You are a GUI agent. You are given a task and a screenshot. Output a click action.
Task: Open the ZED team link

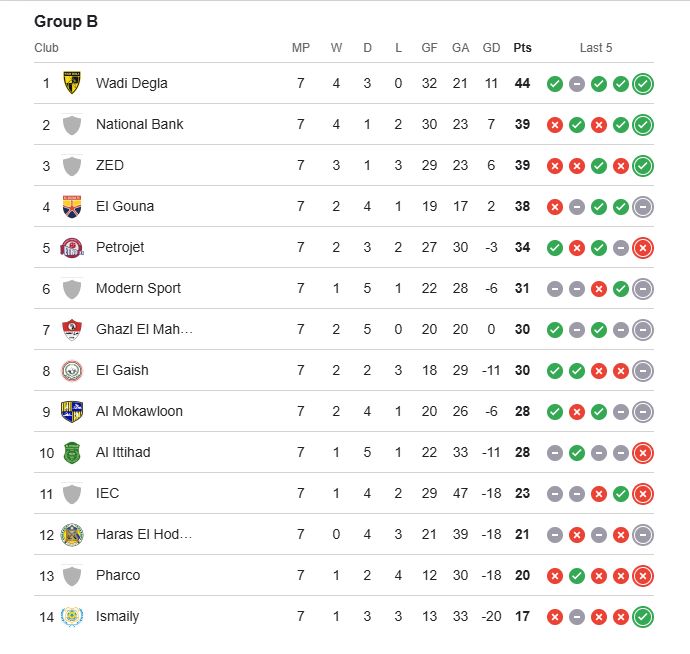(110, 165)
